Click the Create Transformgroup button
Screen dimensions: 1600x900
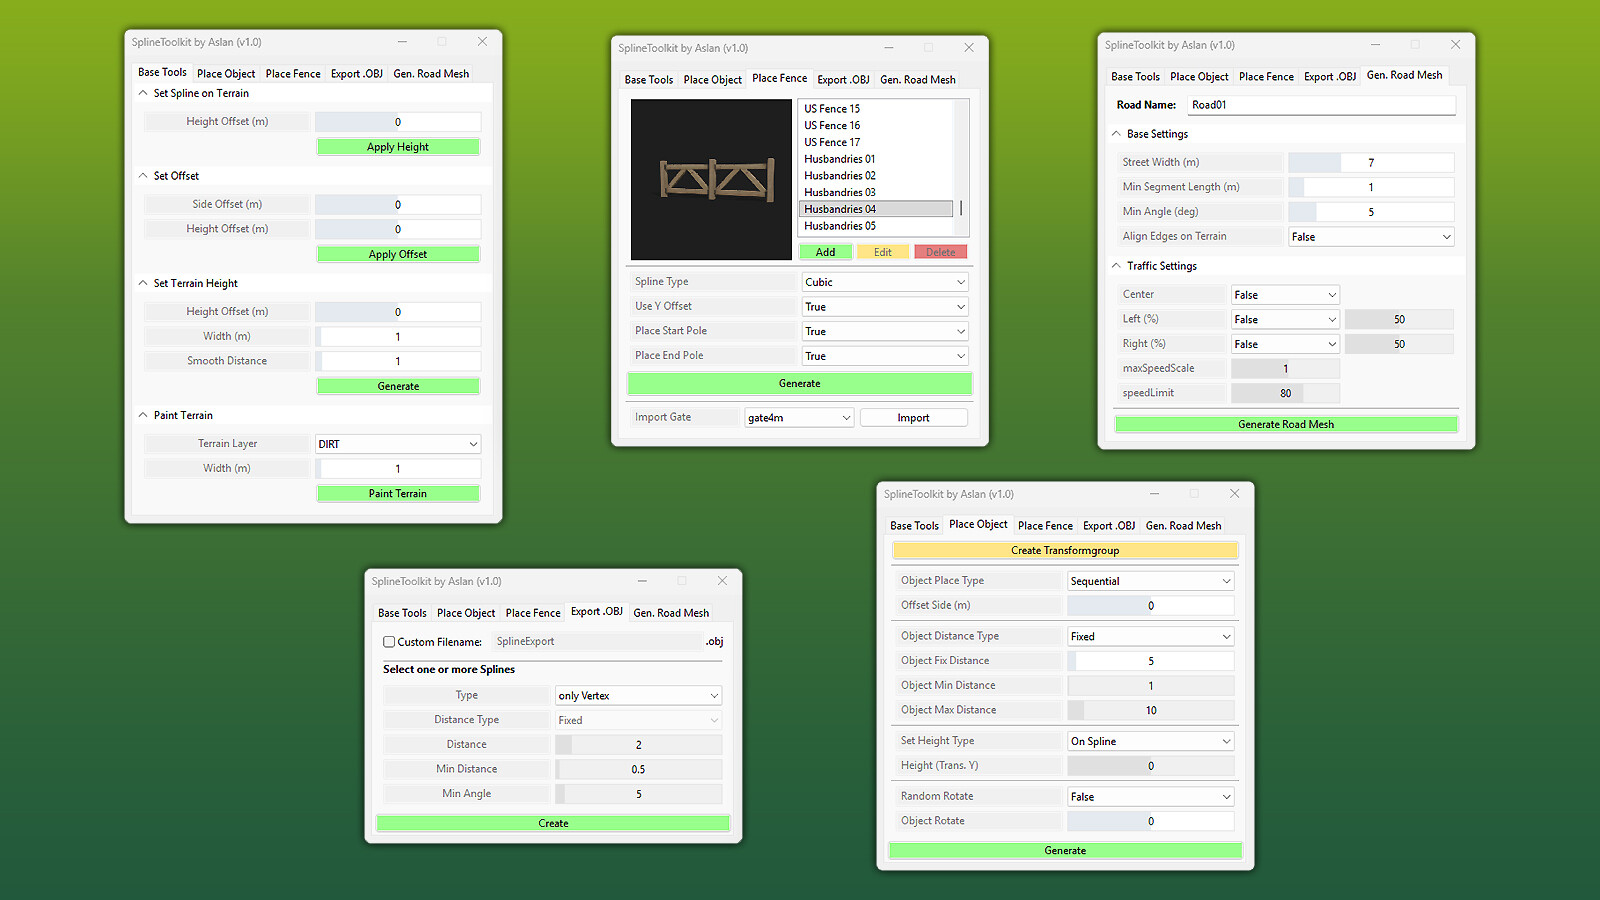coord(1064,550)
